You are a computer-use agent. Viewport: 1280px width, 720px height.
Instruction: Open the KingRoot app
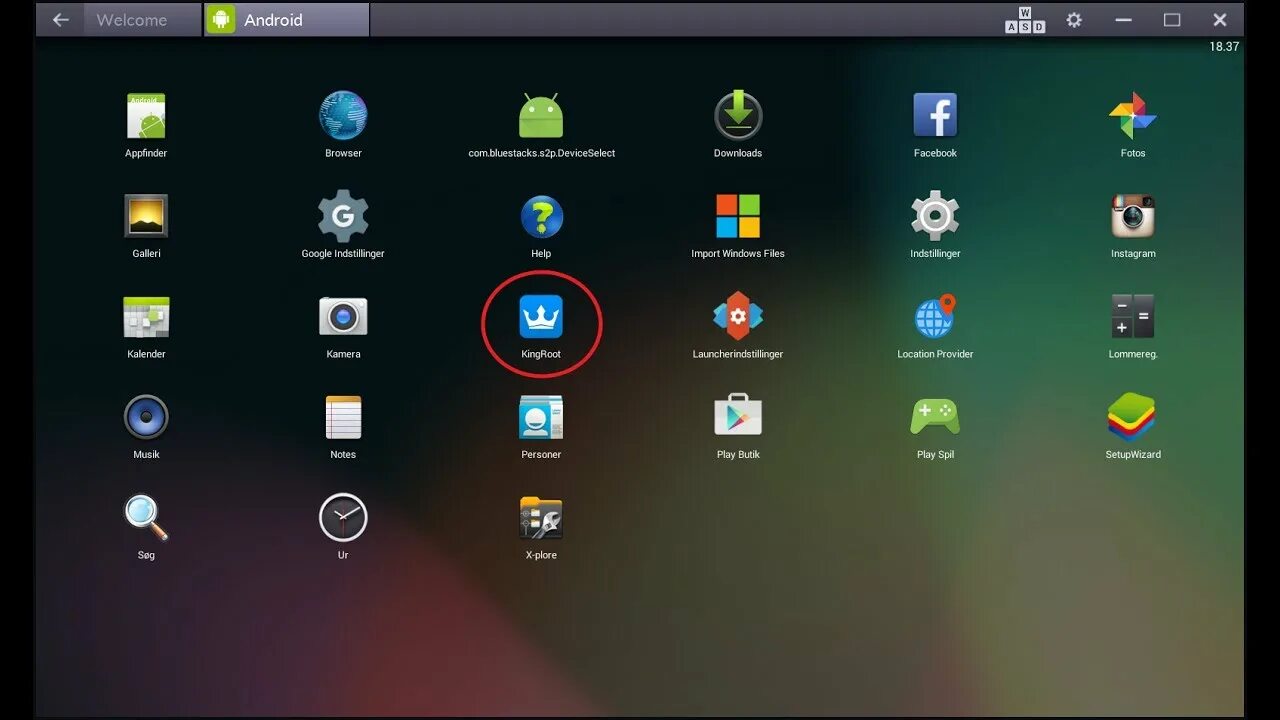pos(541,317)
